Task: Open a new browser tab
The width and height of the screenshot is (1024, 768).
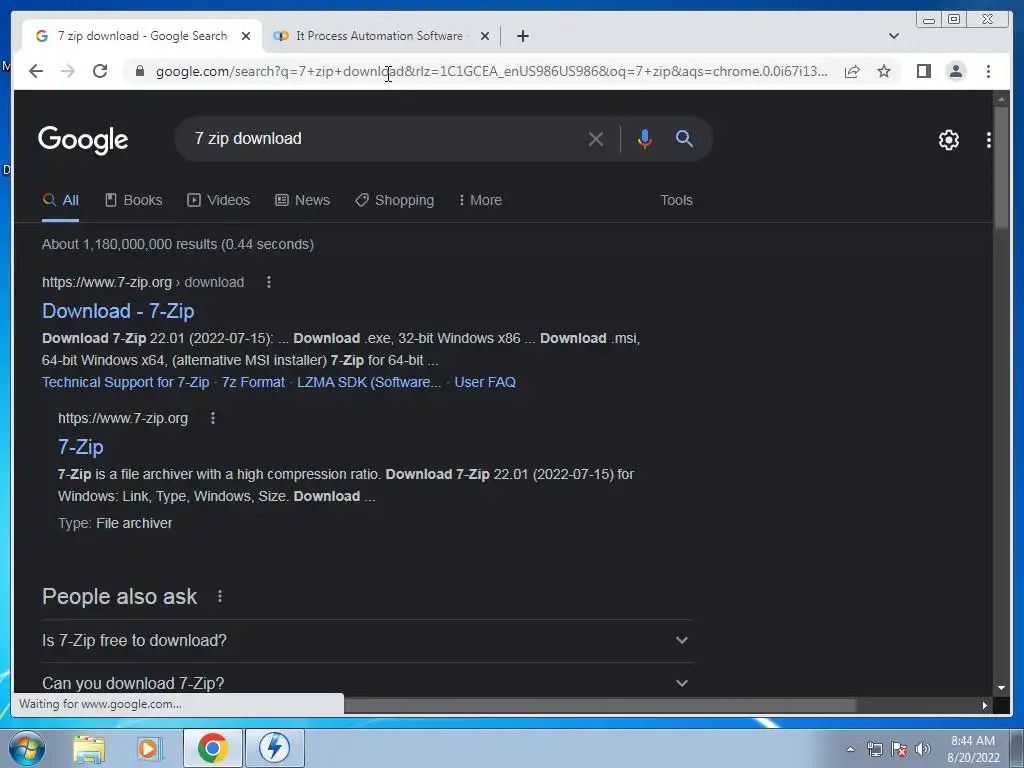Action: click(522, 36)
